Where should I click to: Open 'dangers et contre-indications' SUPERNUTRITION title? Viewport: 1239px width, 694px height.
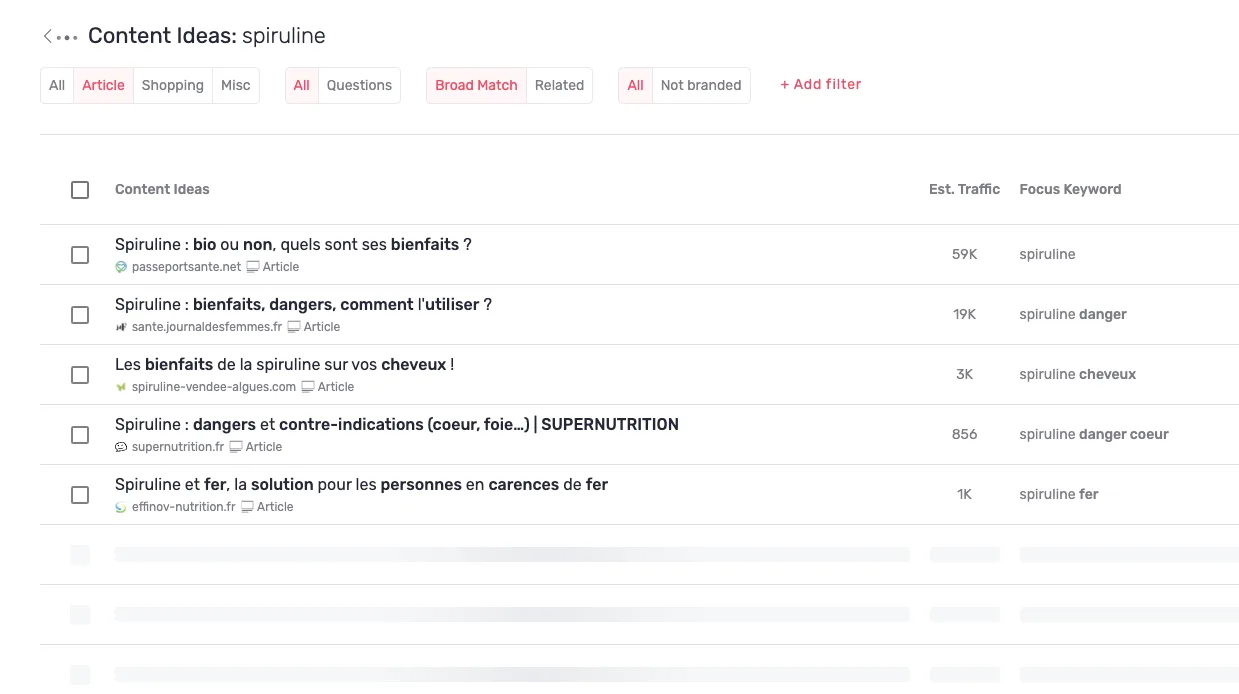[x=397, y=425]
